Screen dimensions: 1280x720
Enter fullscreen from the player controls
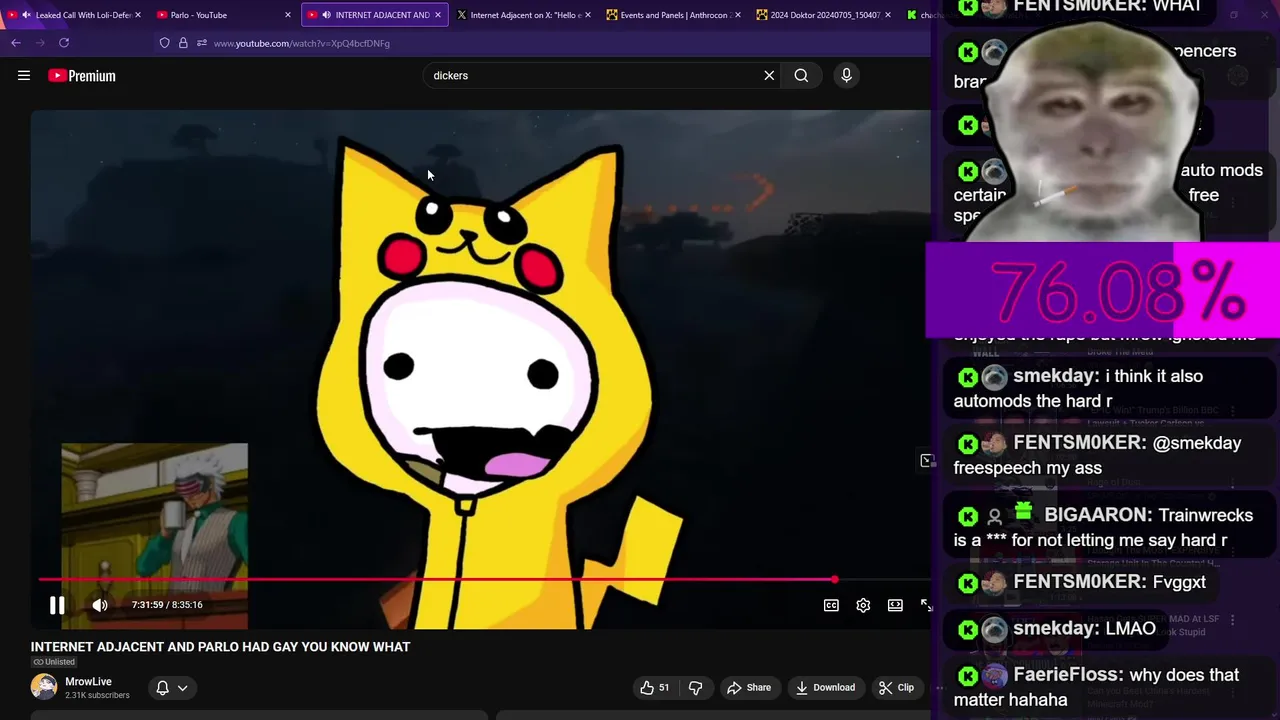[x=926, y=605]
